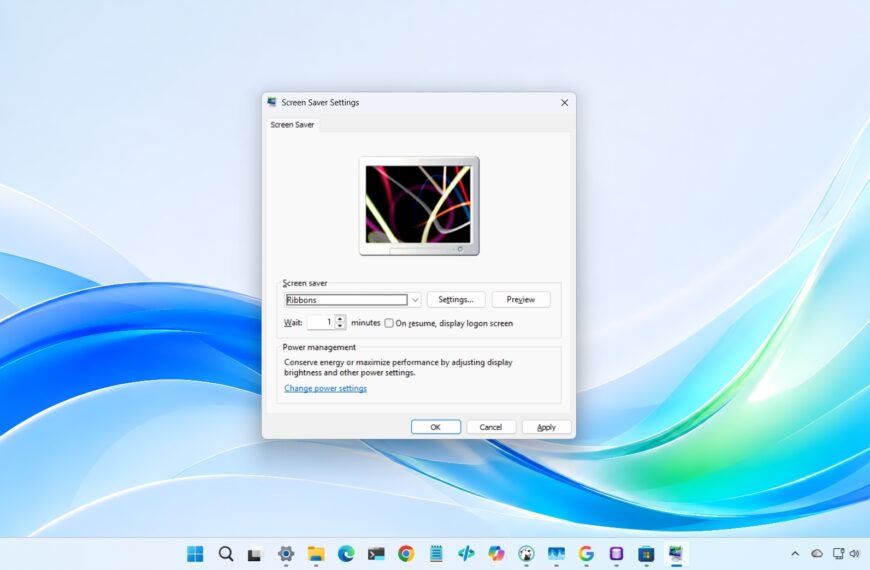
Task: Open Change power settings link
Action: pyautogui.click(x=325, y=389)
